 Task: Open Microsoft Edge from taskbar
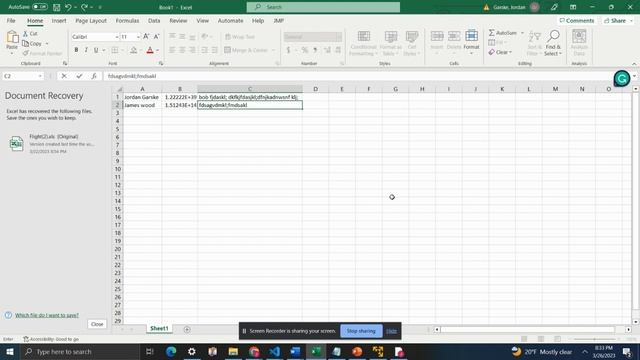(171, 351)
